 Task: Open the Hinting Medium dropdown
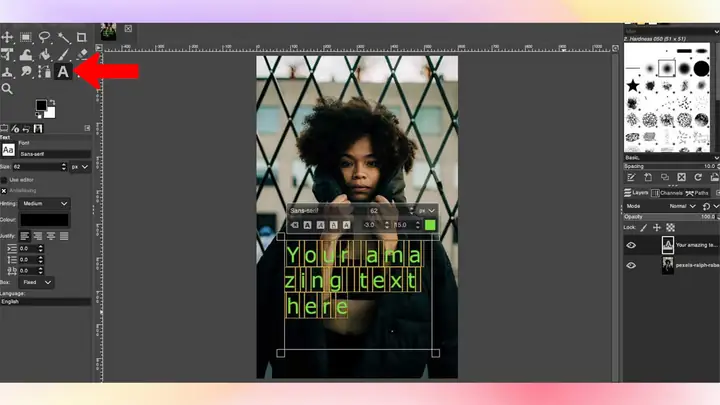45,203
